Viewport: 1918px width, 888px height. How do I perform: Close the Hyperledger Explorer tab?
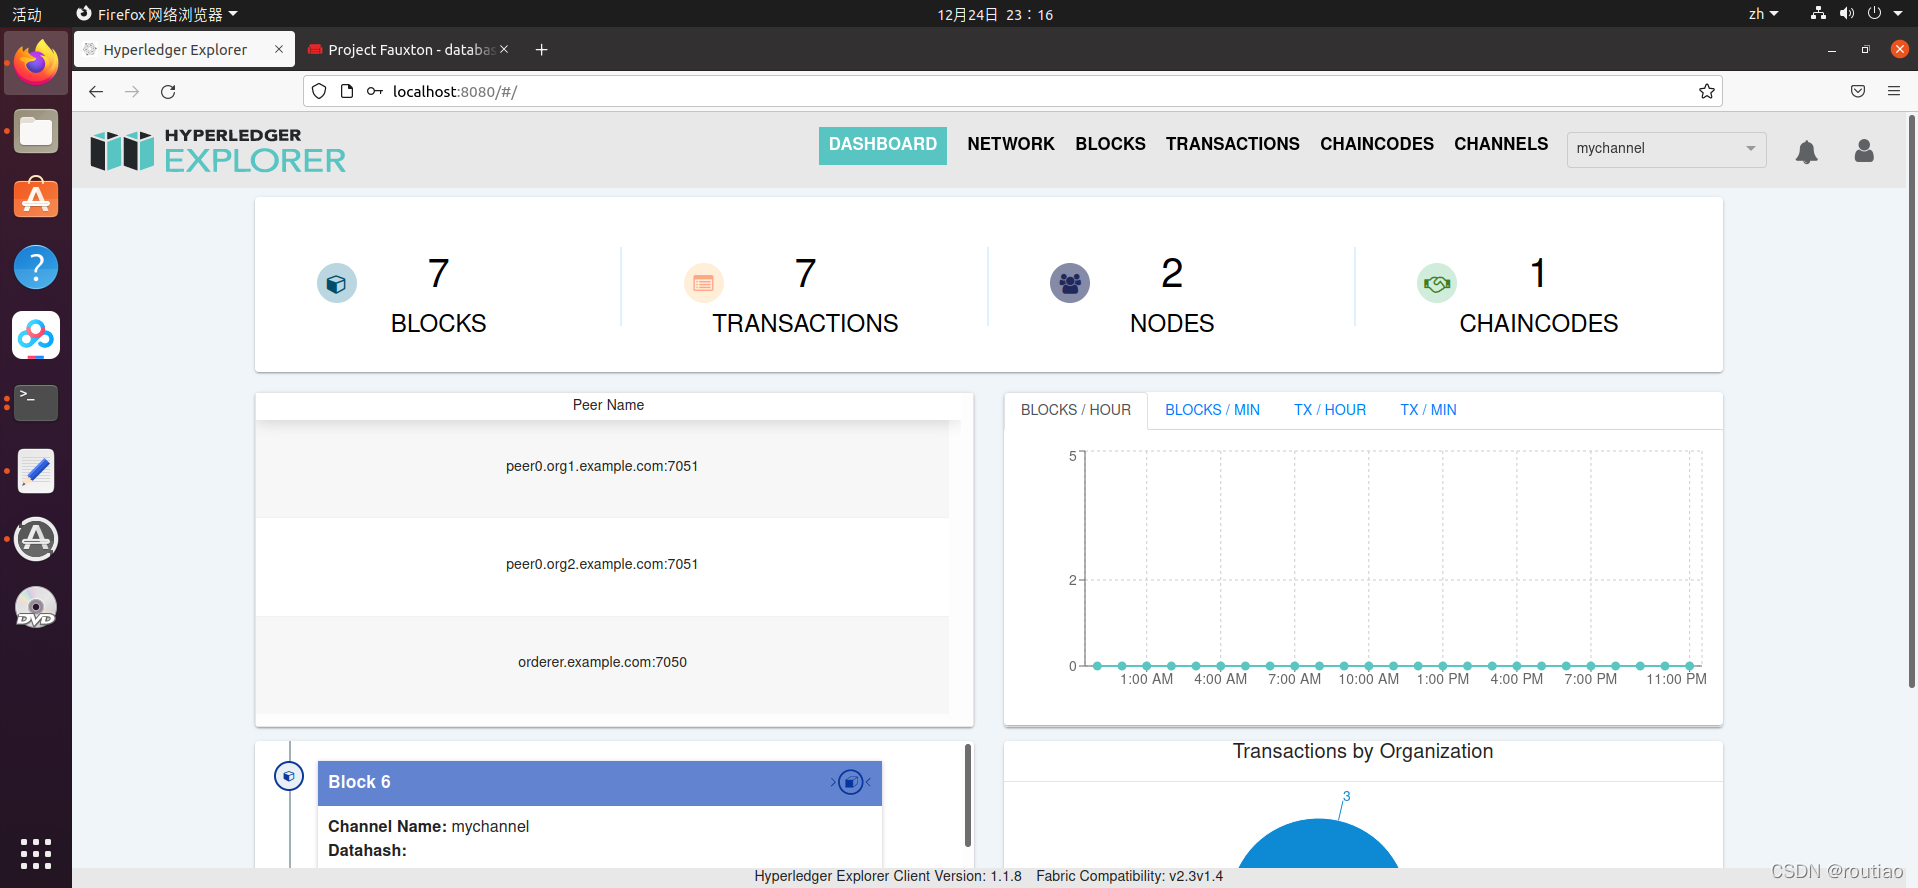278,49
